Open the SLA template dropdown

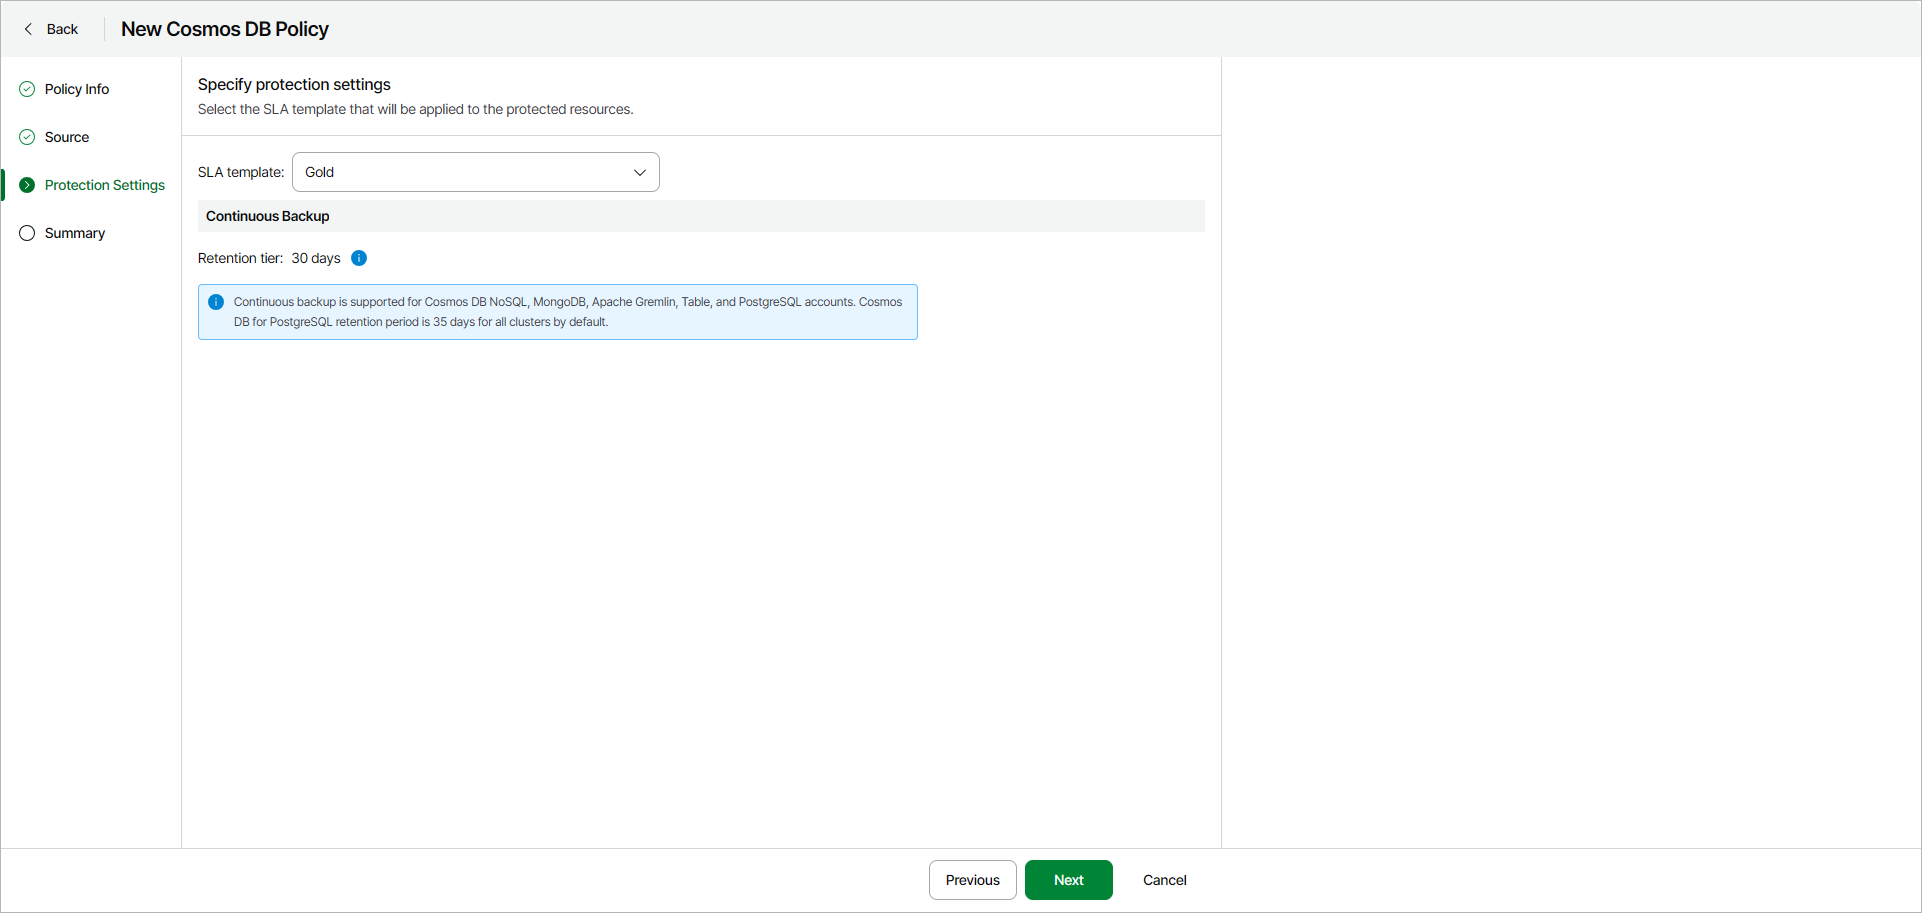pos(476,172)
